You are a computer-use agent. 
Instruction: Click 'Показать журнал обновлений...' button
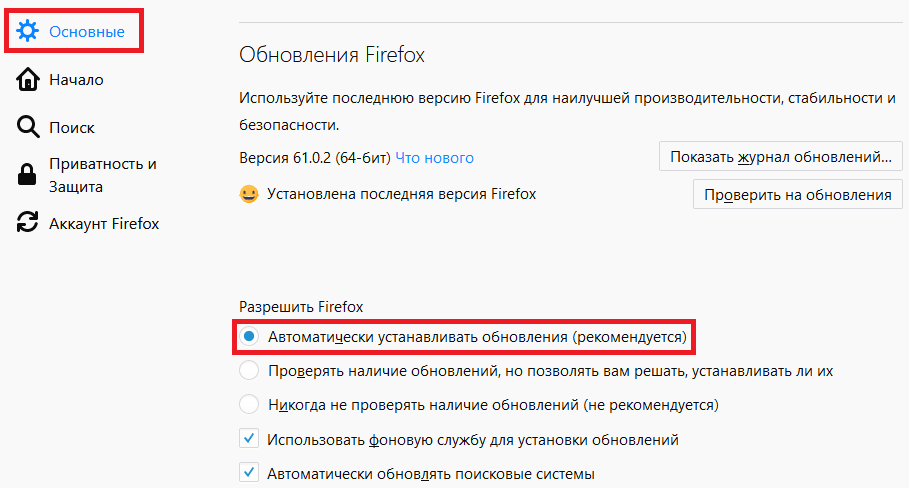[780, 157]
